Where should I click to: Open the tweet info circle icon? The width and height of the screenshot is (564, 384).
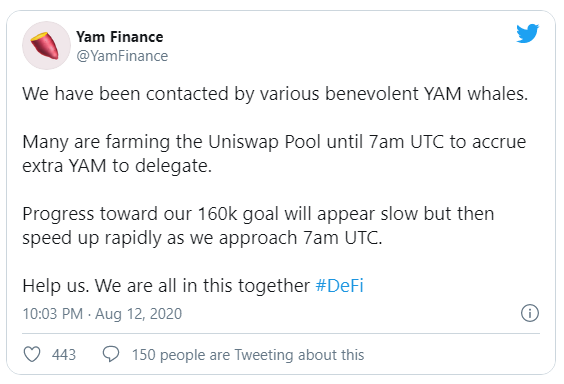[x=530, y=313]
